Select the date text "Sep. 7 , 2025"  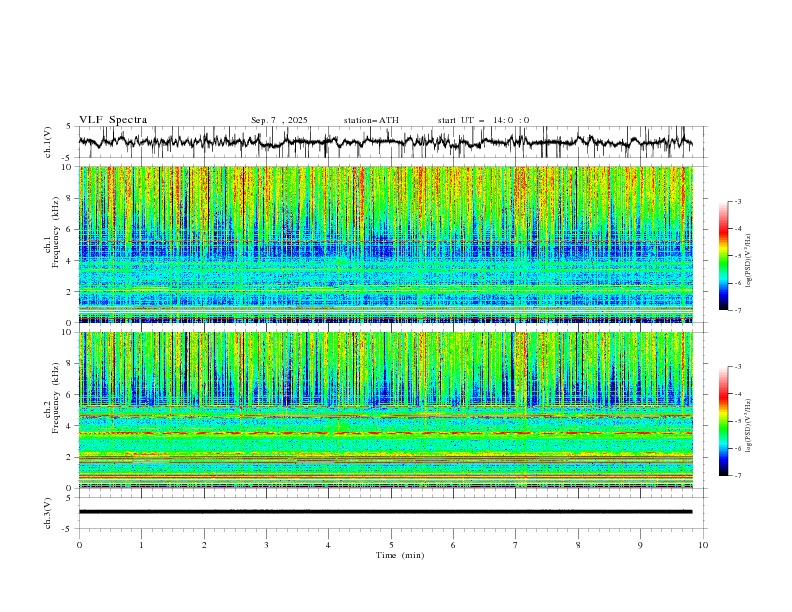(279, 120)
